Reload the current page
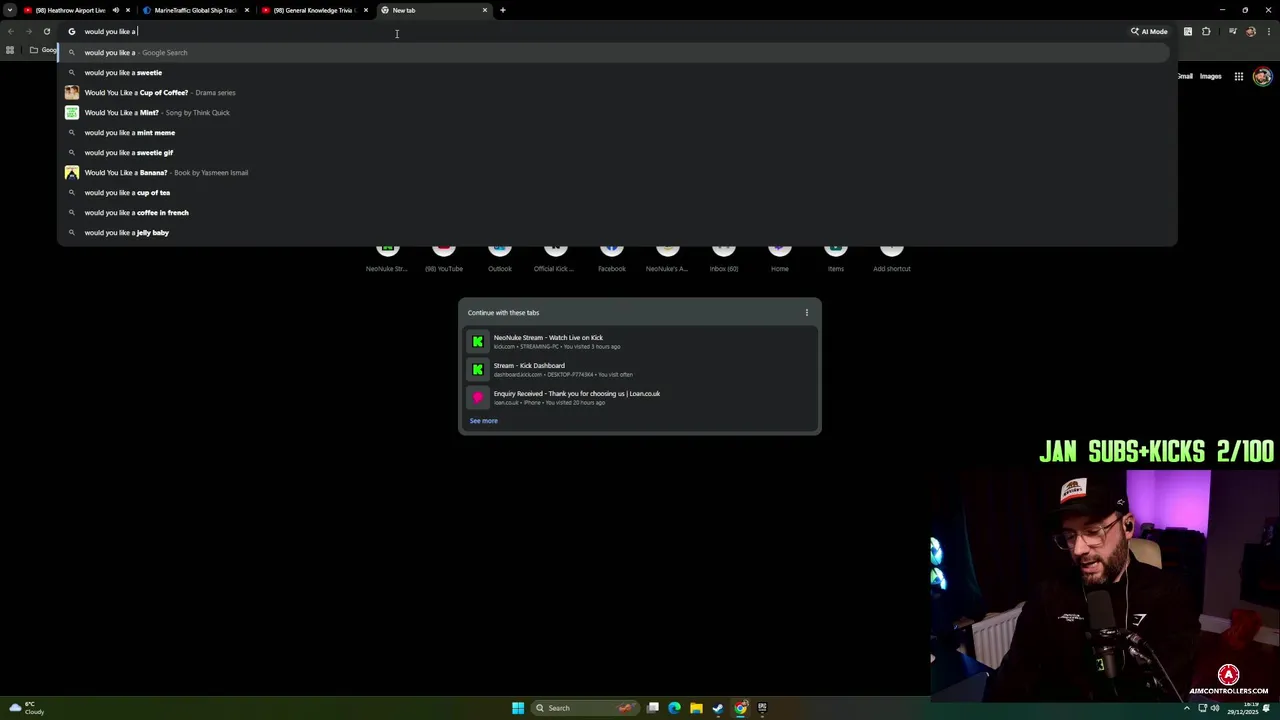 [47, 31]
